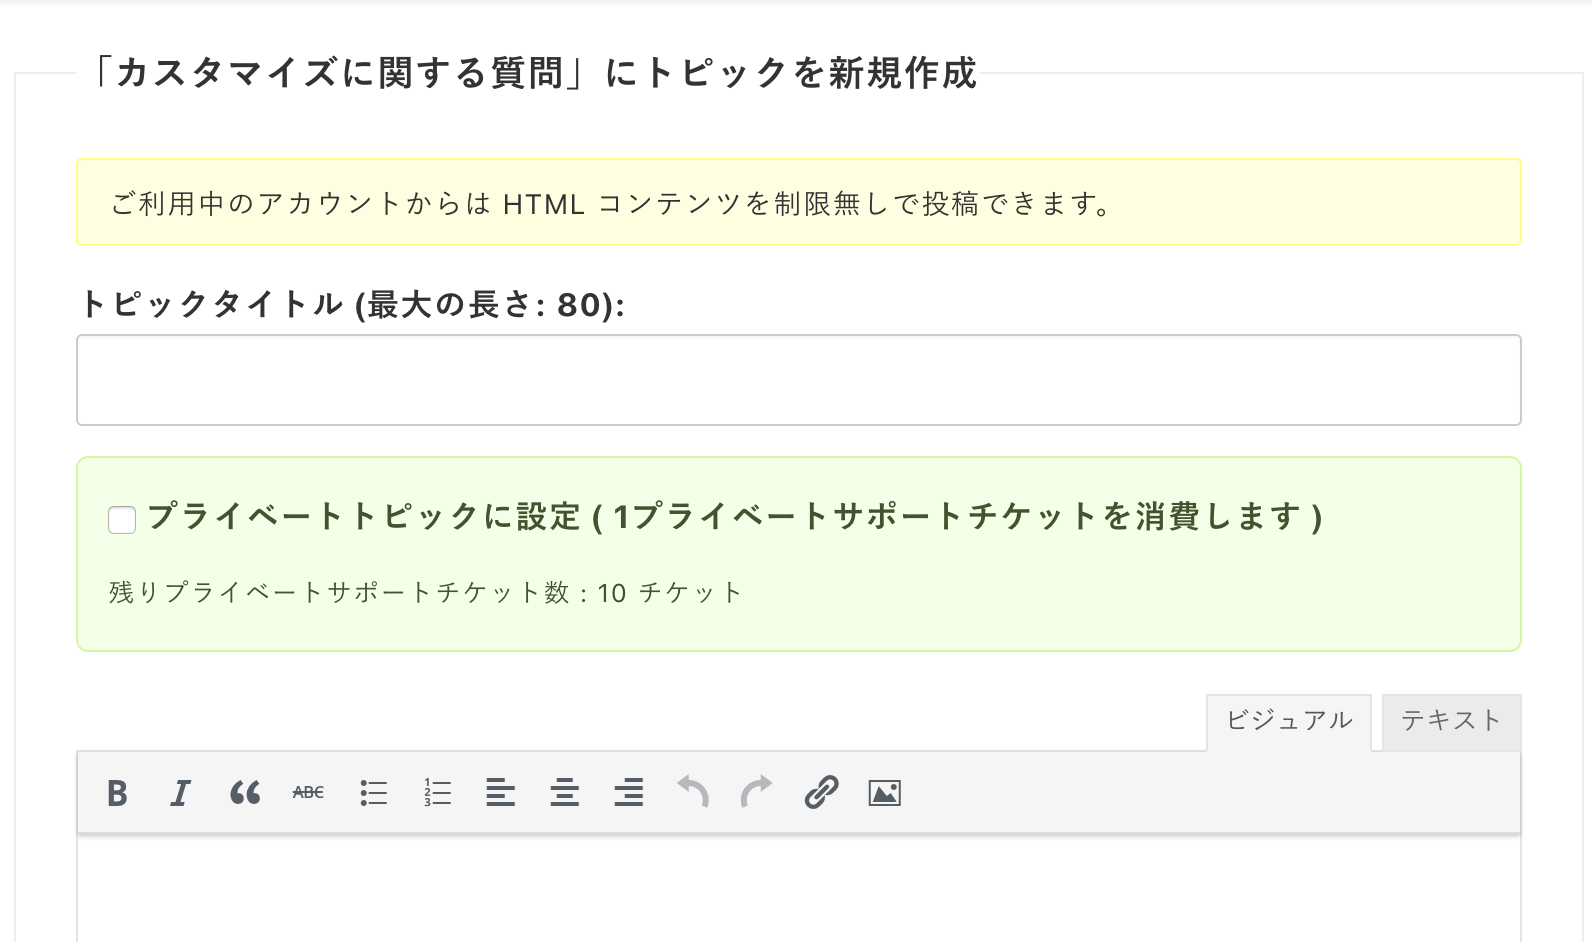Viewport: 1592px width, 942px height.
Task: Center align text
Action: coord(565,793)
